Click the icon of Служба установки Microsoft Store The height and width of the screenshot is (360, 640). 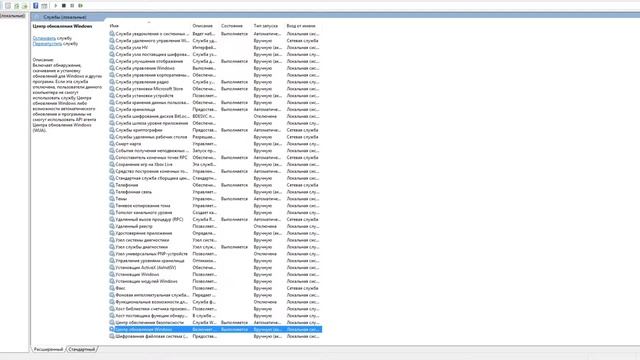(x=112, y=89)
